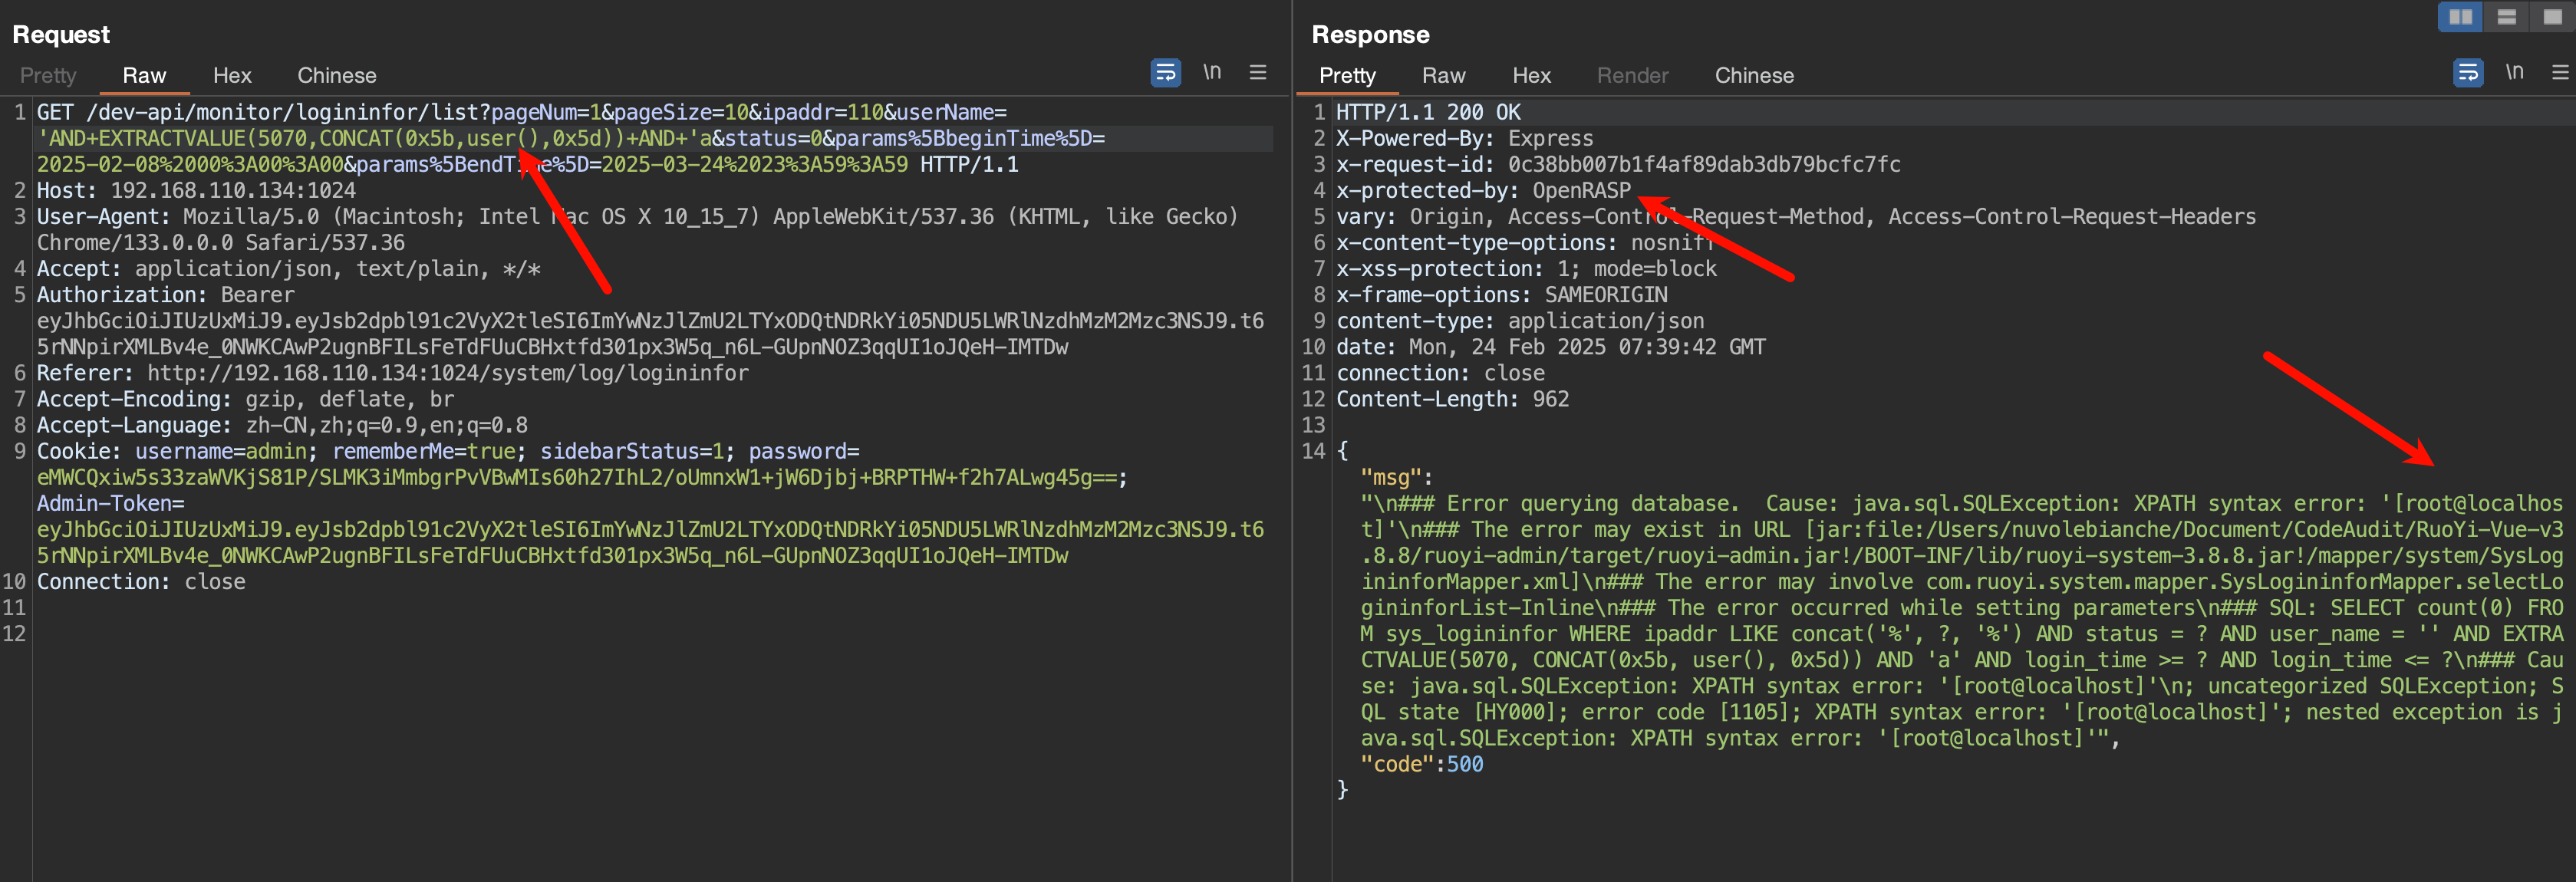2576x882 pixels.
Task: Open the Response pane hamburger options menu
Action: click(x=2560, y=72)
